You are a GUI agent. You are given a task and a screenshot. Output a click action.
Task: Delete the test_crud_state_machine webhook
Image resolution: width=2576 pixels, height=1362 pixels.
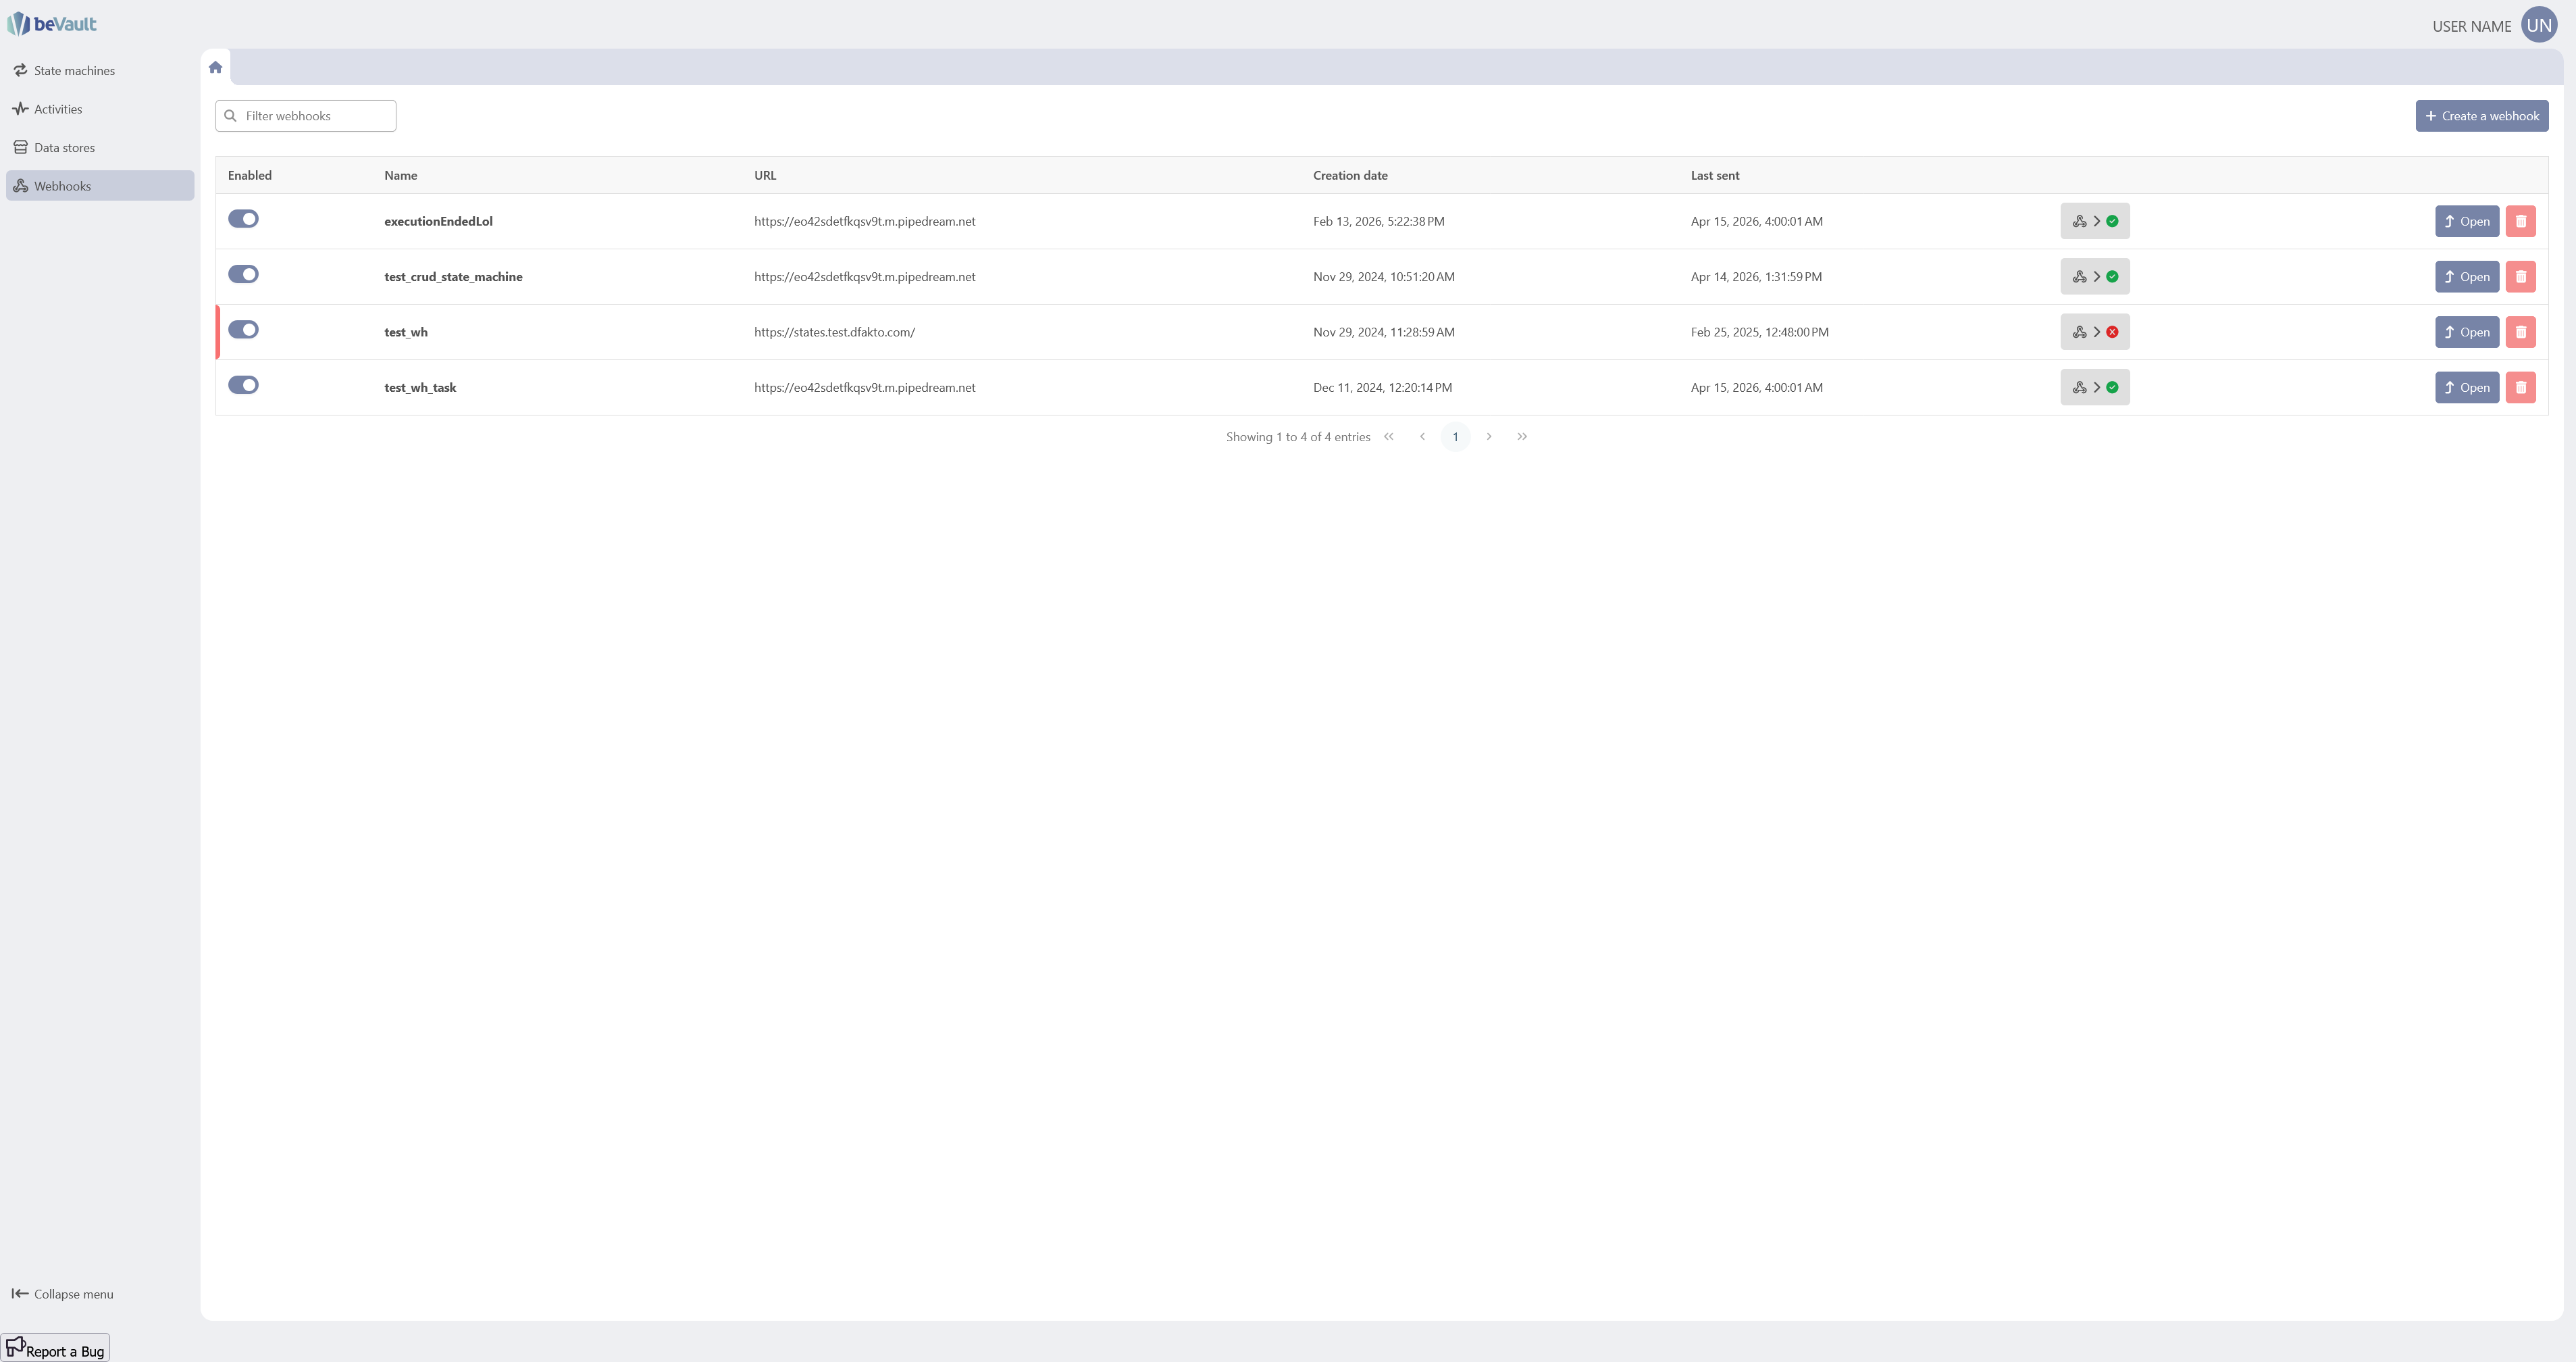pyautogui.click(x=2520, y=277)
